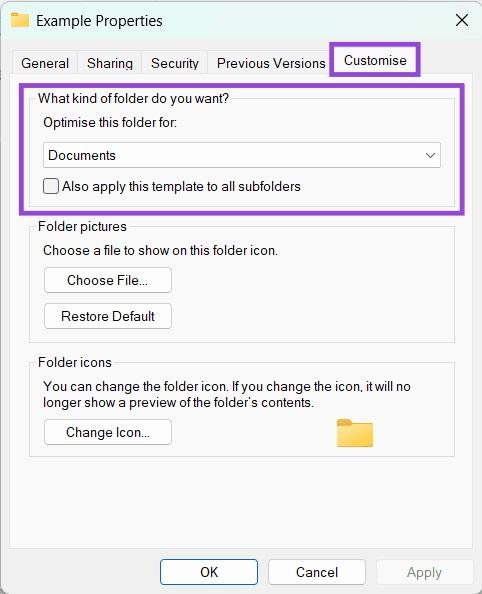Click the Choose File... button
482x594 pixels.
[108, 280]
